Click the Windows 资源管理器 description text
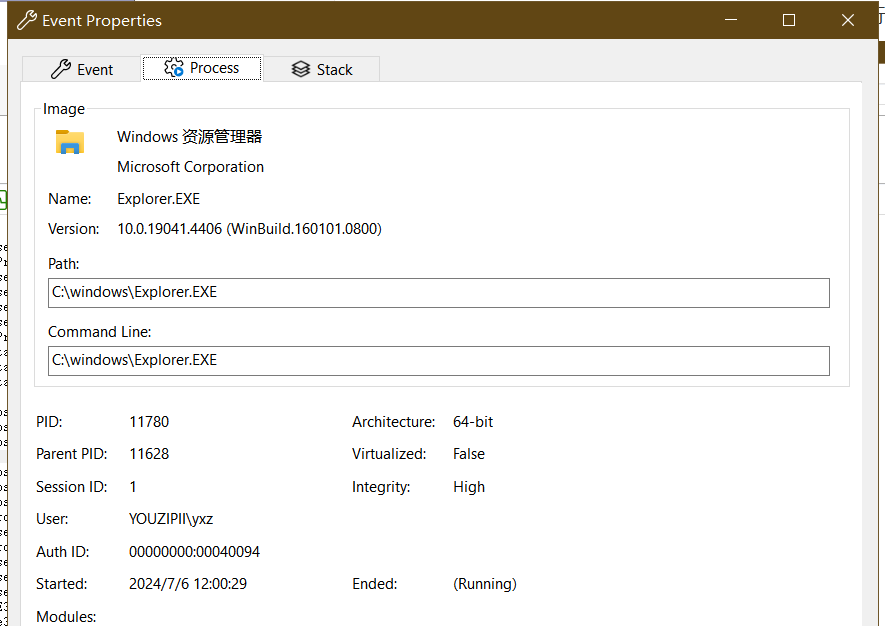The width and height of the screenshot is (885, 626). tap(190, 137)
